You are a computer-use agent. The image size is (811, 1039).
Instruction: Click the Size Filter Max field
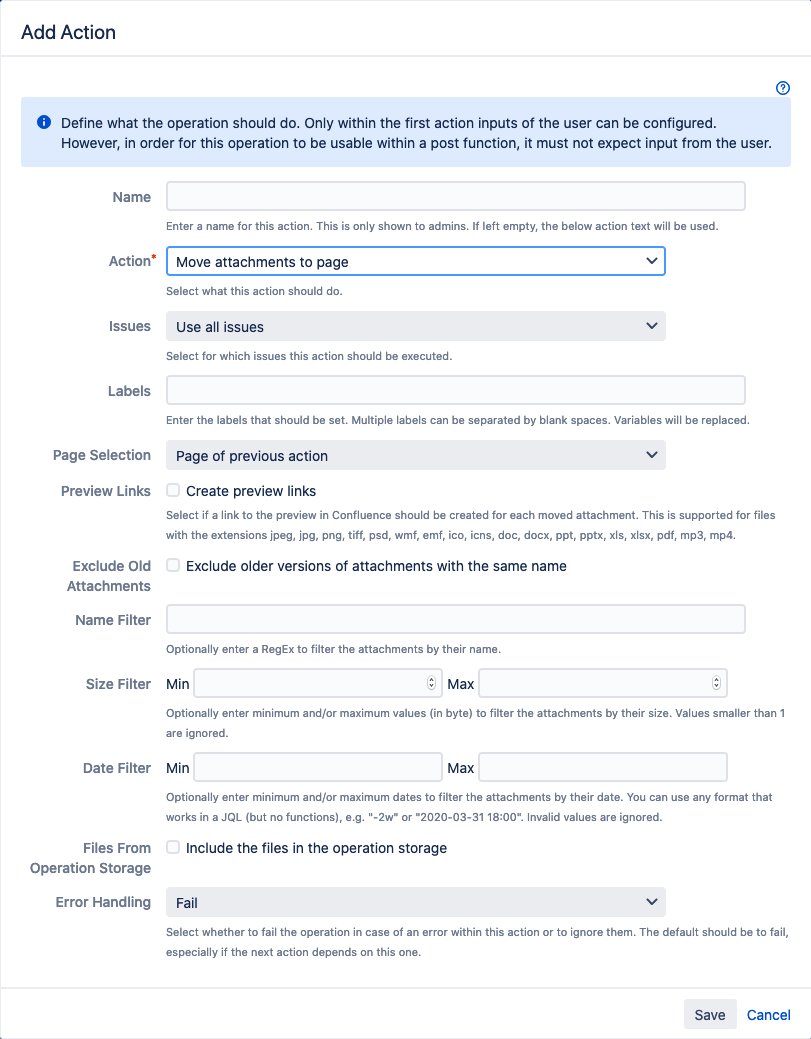(595, 683)
